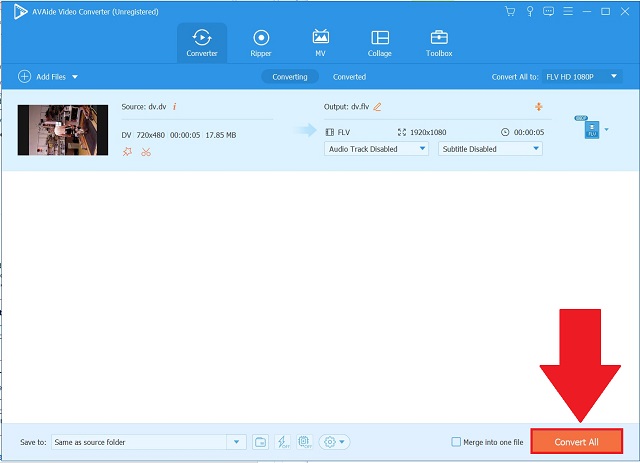Open the MV tab

click(320, 43)
